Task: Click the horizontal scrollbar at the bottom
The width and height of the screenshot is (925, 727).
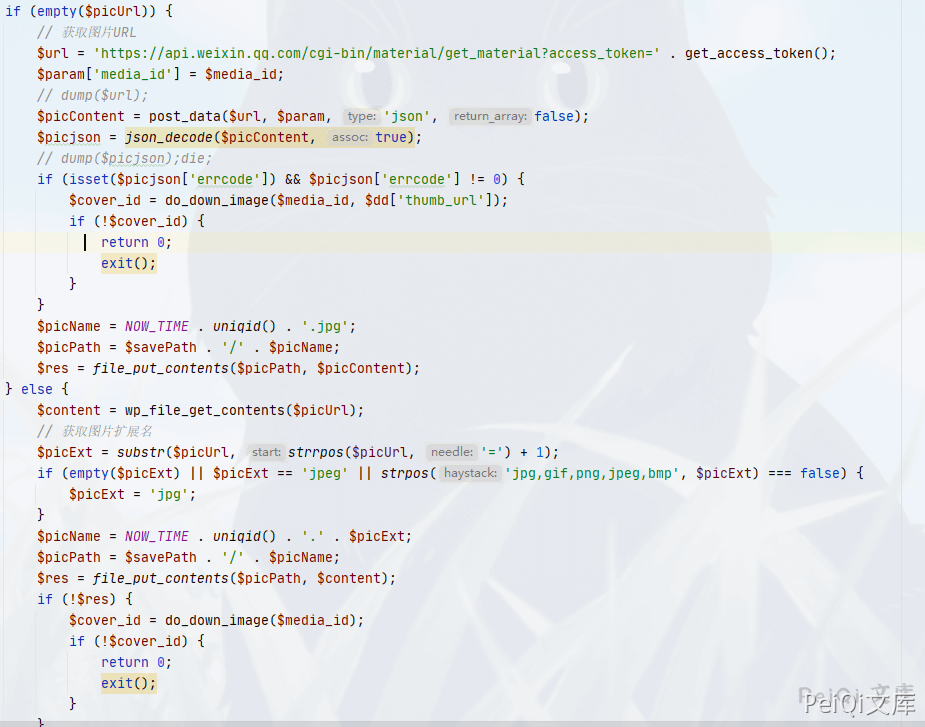Action: 462,723
